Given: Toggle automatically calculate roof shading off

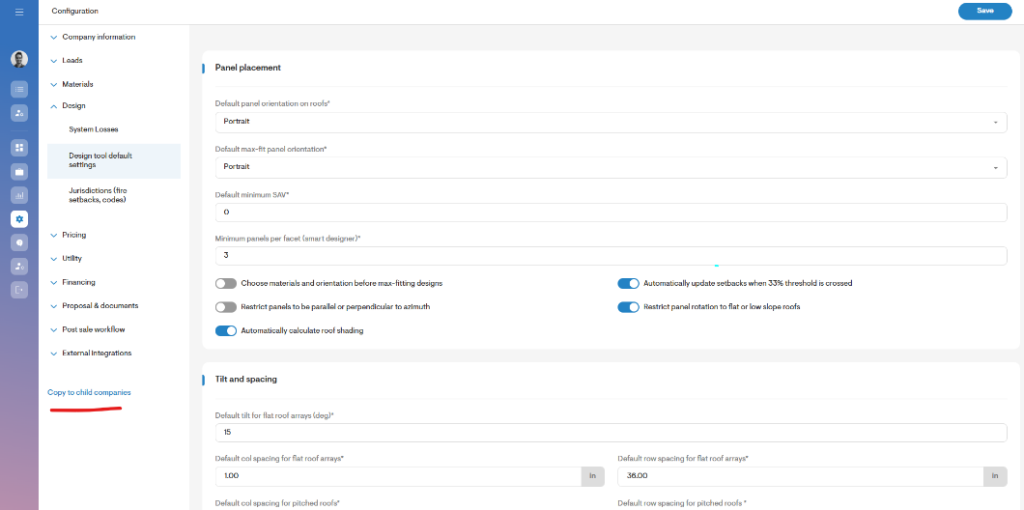Looking at the screenshot, I should 226,331.
